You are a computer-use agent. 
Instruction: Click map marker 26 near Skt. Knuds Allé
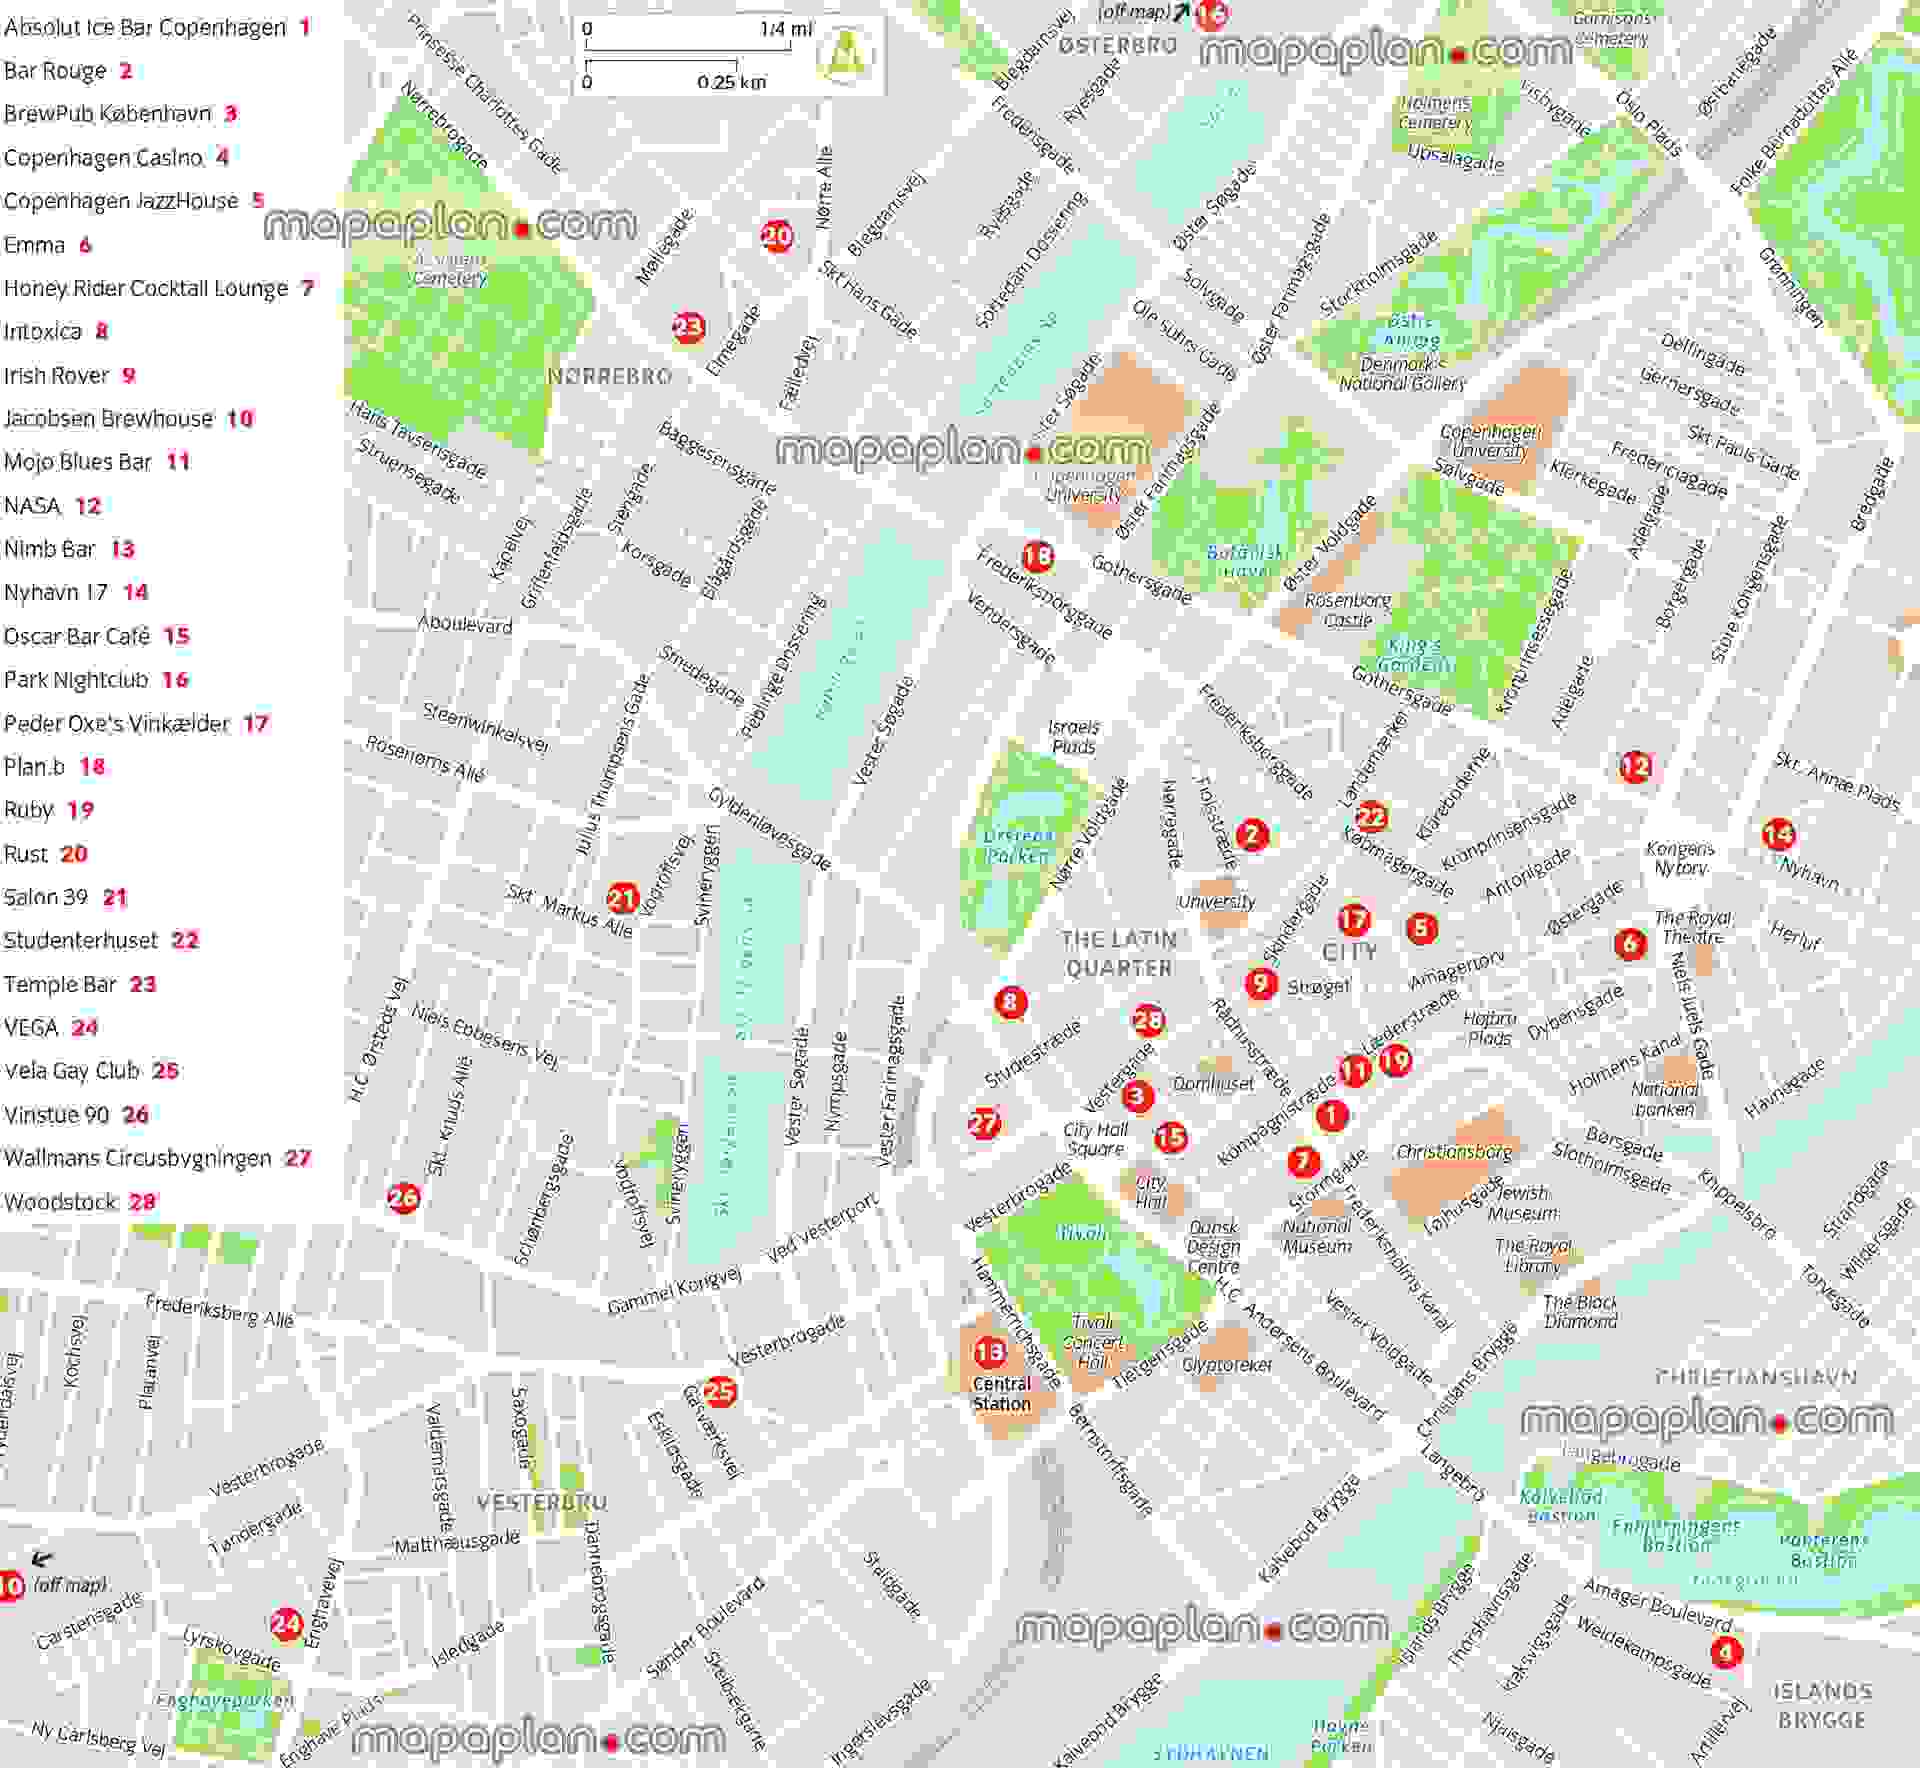click(403, 1196)
